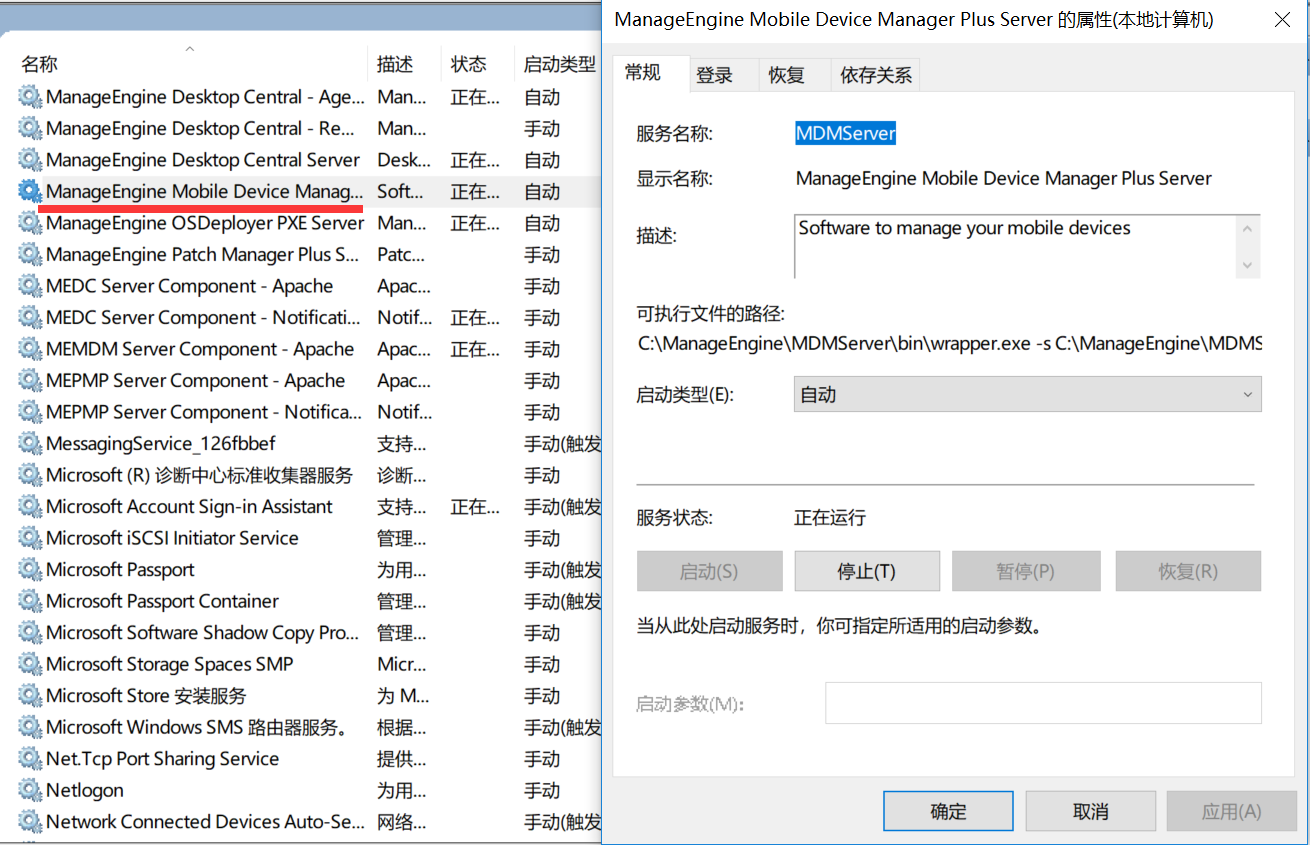Open the 恢复 tab

786,75
